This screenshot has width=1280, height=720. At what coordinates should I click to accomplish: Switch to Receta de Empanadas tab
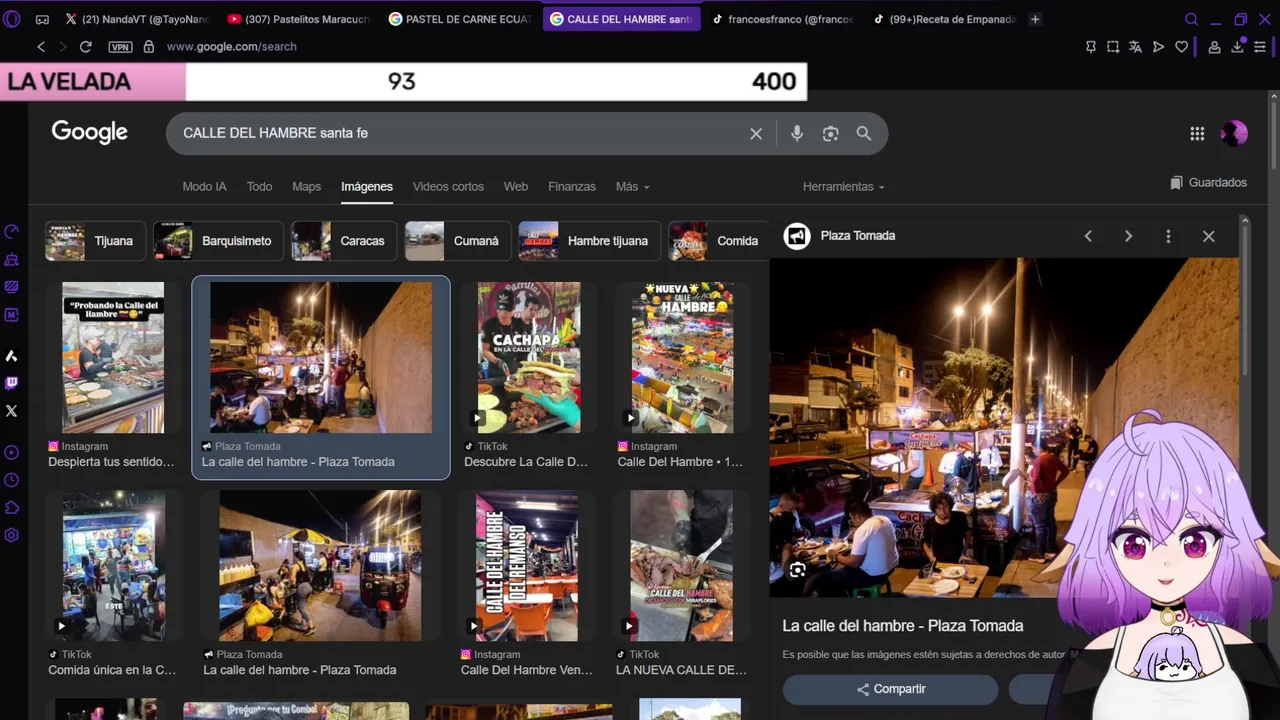[945, 19]
